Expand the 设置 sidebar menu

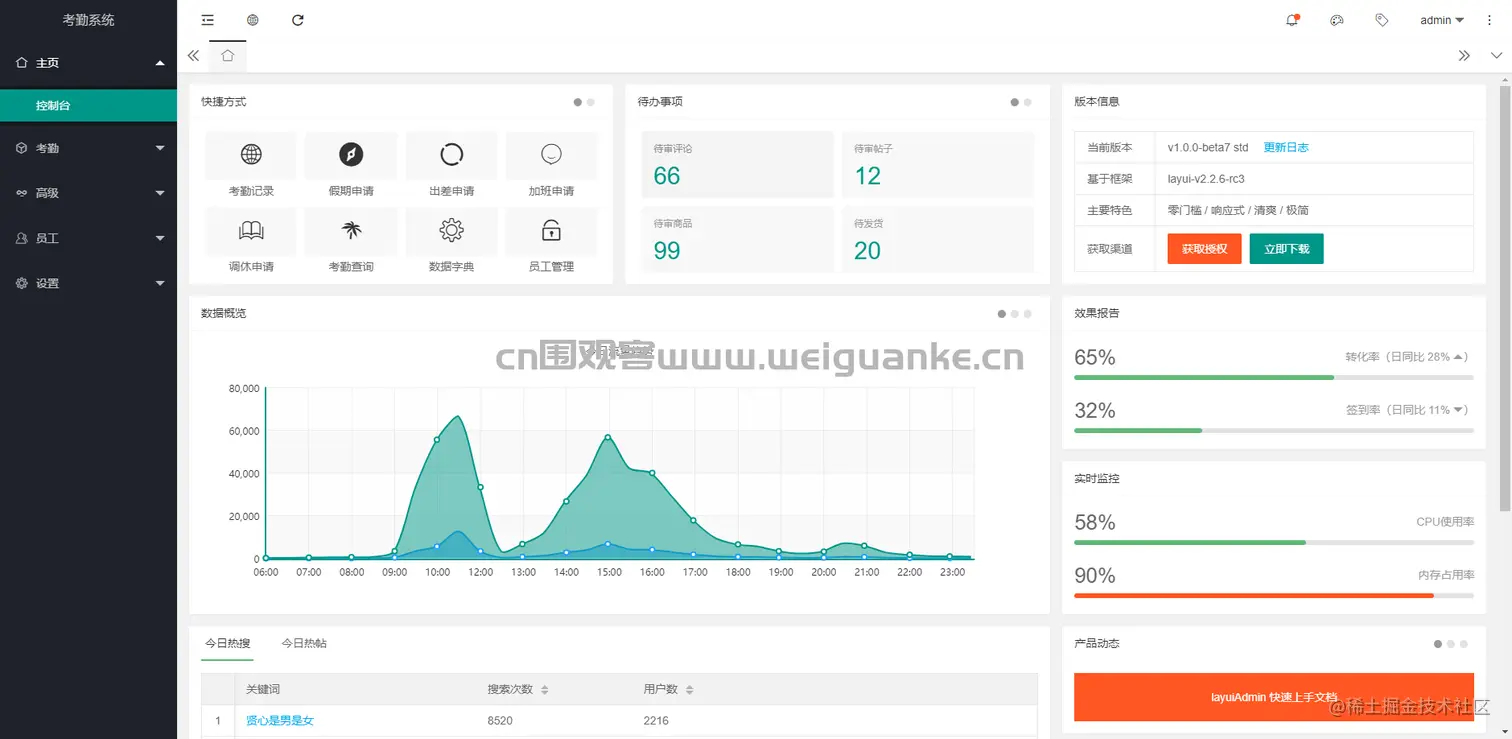pos(88,283)
